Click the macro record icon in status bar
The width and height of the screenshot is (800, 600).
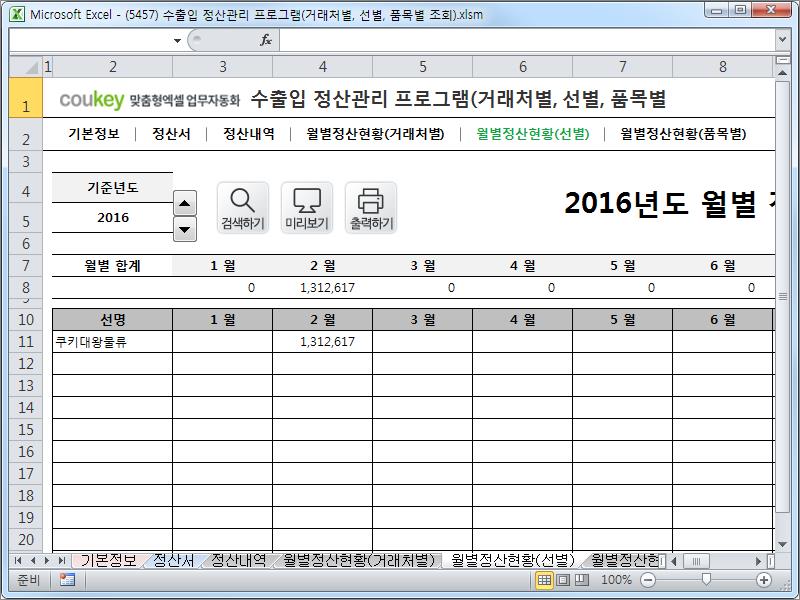pyautogui.click(x=67, y=580)
